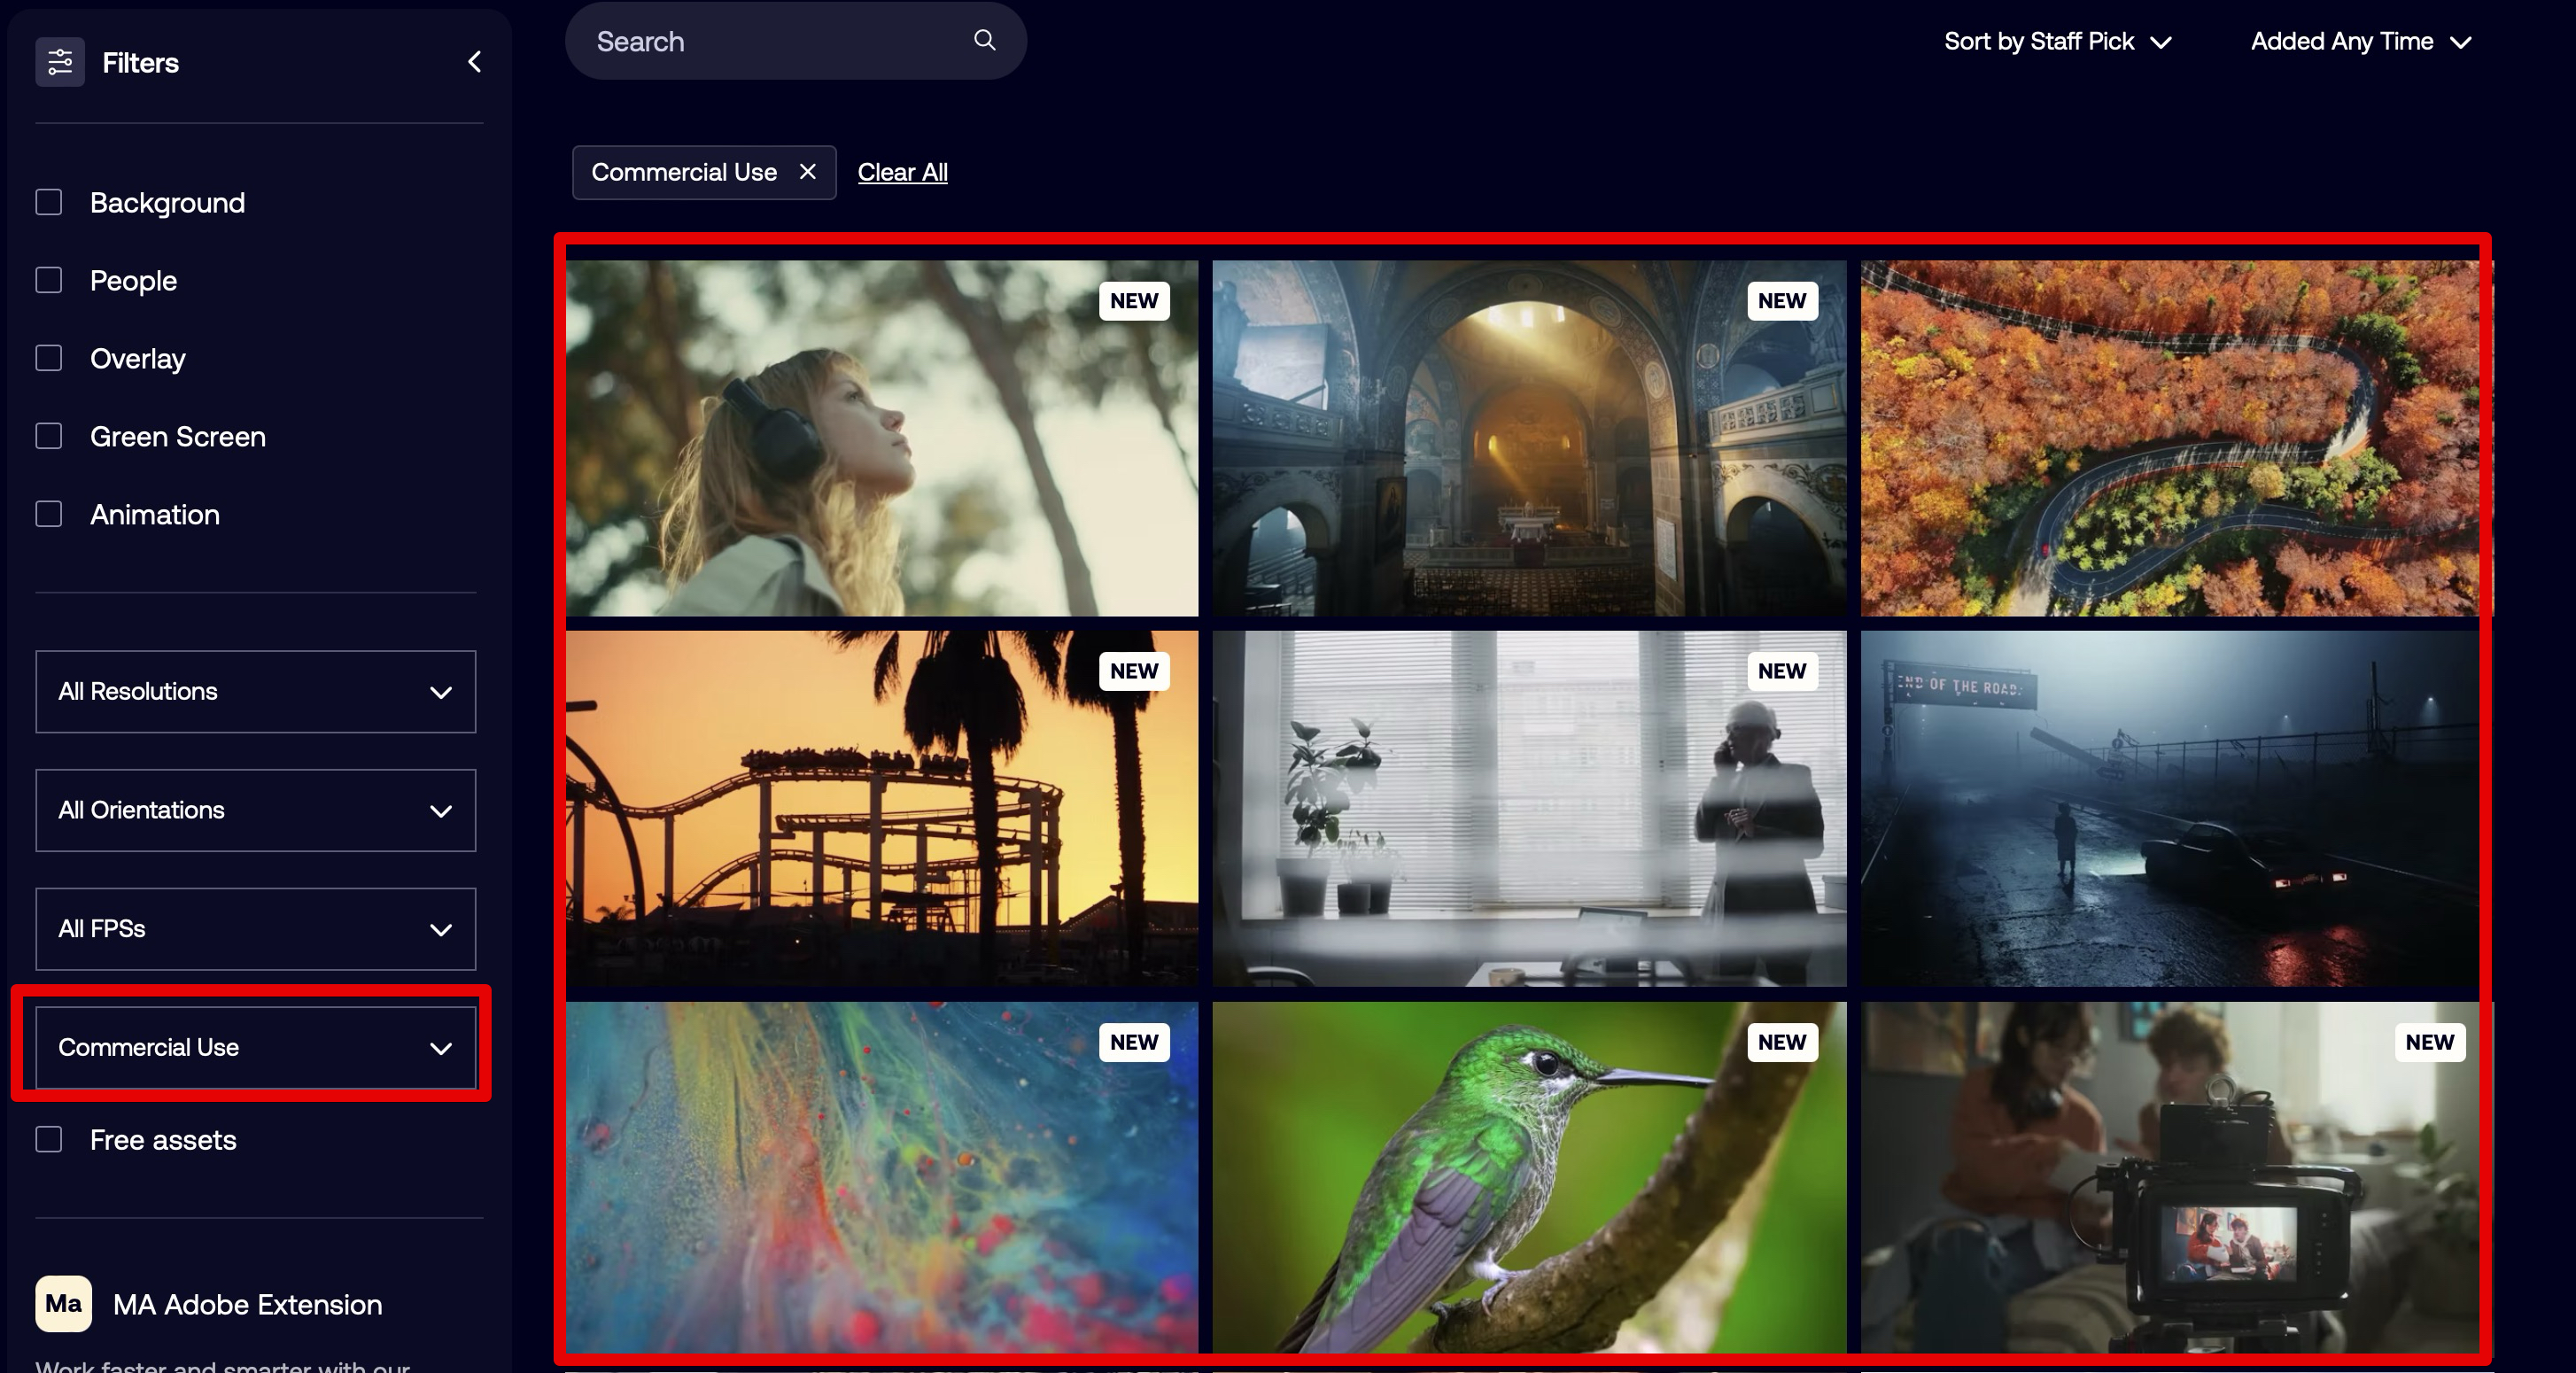Enable the Background checkbox
This screenshot has height=1373, width=2576.
(49, 202)
